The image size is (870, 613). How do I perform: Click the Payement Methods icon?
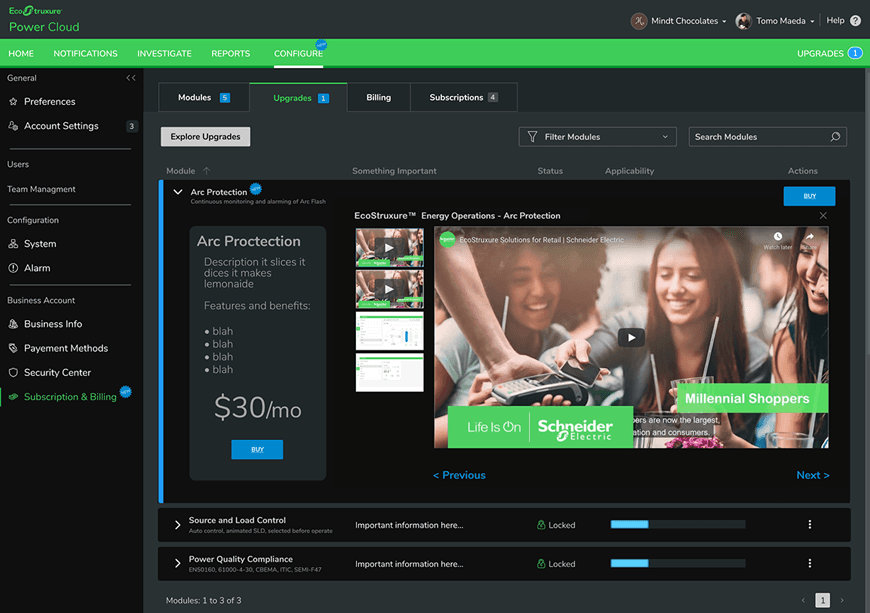pyautogui.click(x=13, y=348)
